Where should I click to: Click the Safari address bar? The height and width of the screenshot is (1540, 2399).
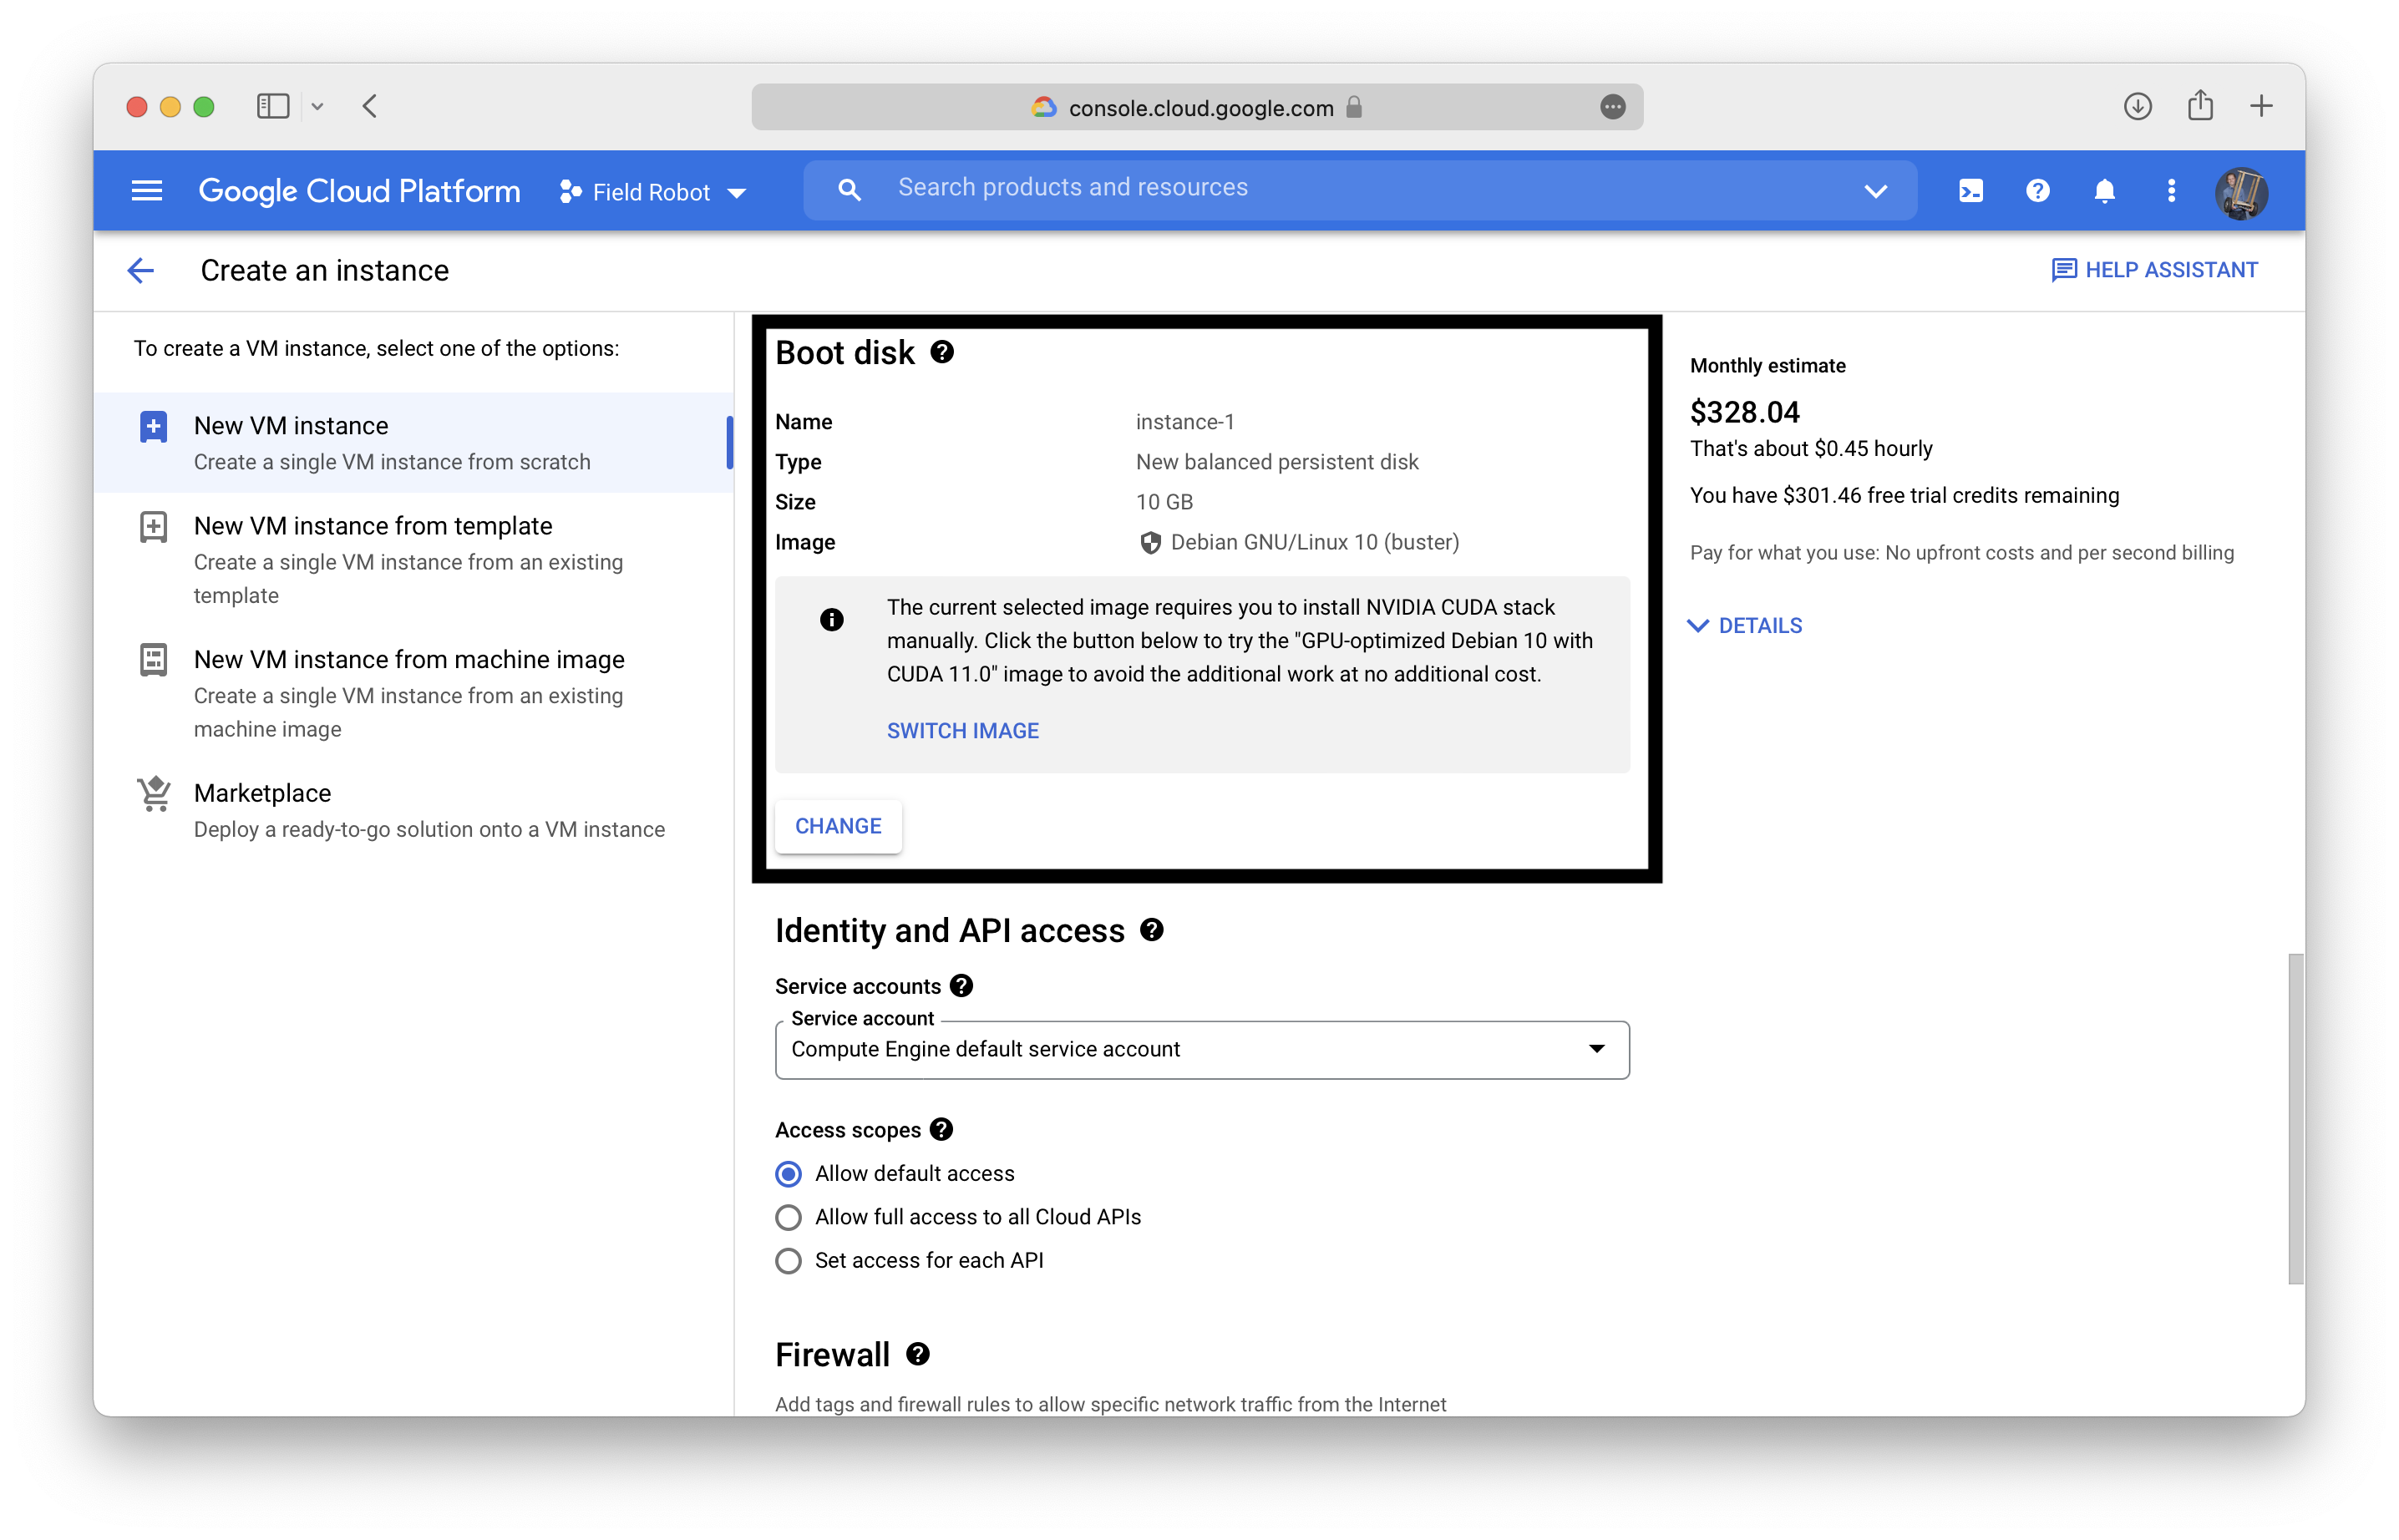click(1197, 107)
